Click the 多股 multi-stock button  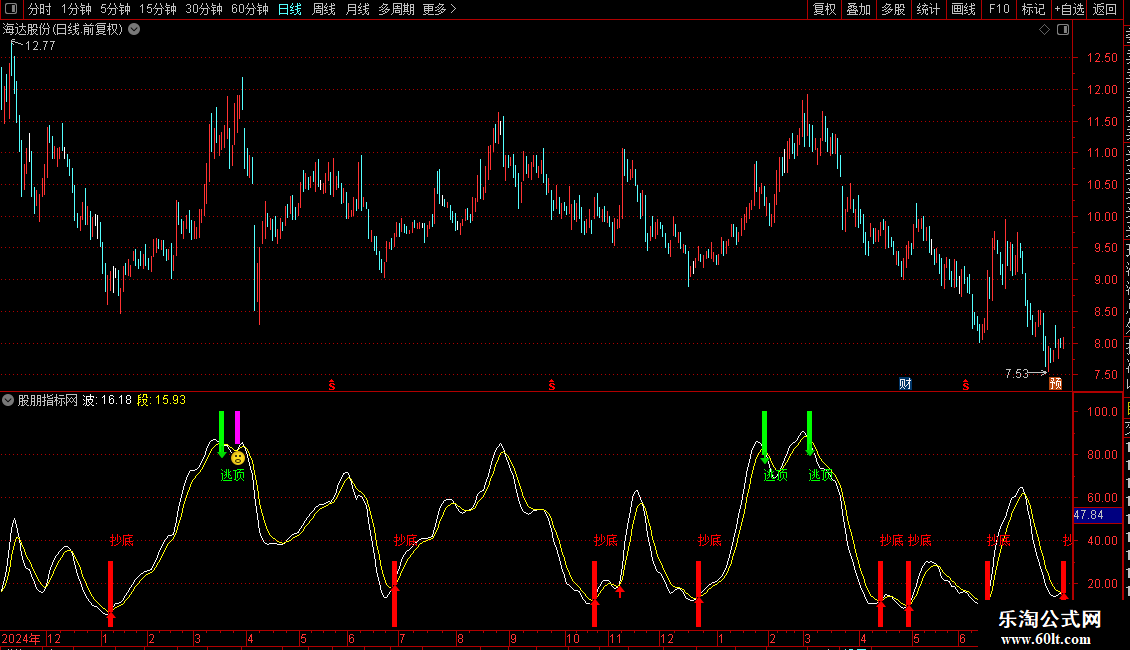coord(893,9)
